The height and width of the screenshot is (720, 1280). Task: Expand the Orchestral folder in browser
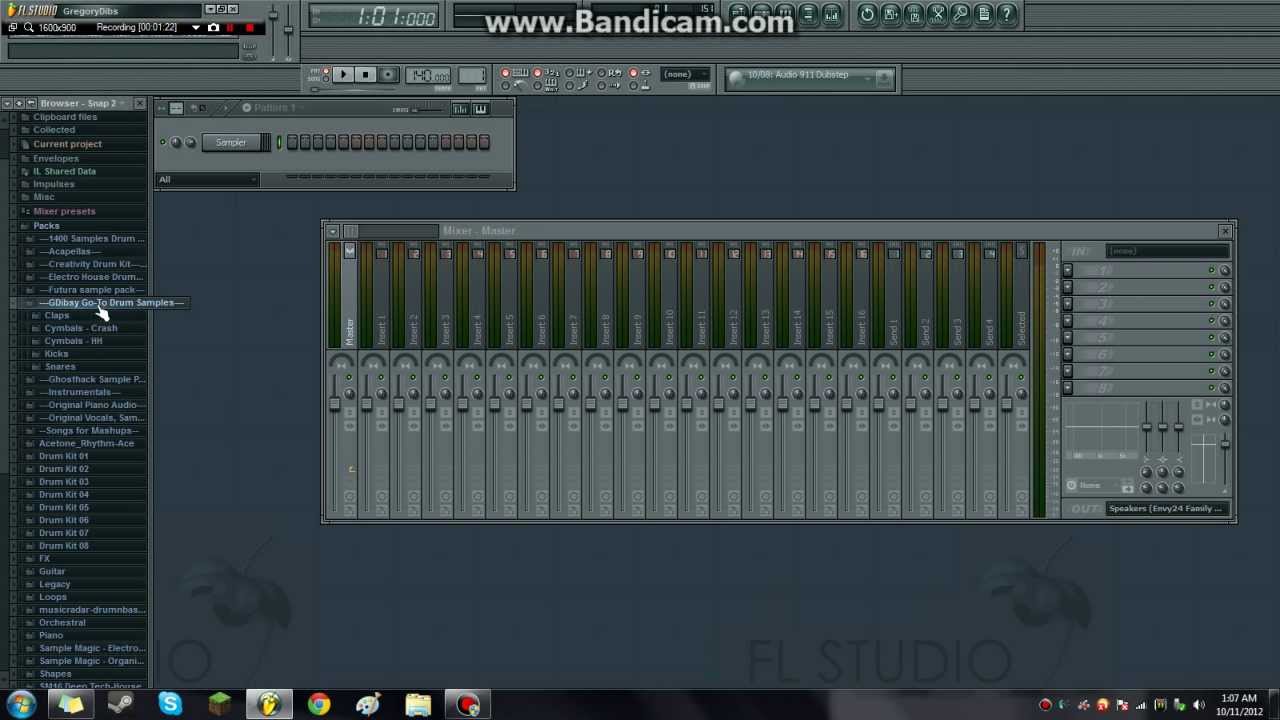(x=62, y=623)
